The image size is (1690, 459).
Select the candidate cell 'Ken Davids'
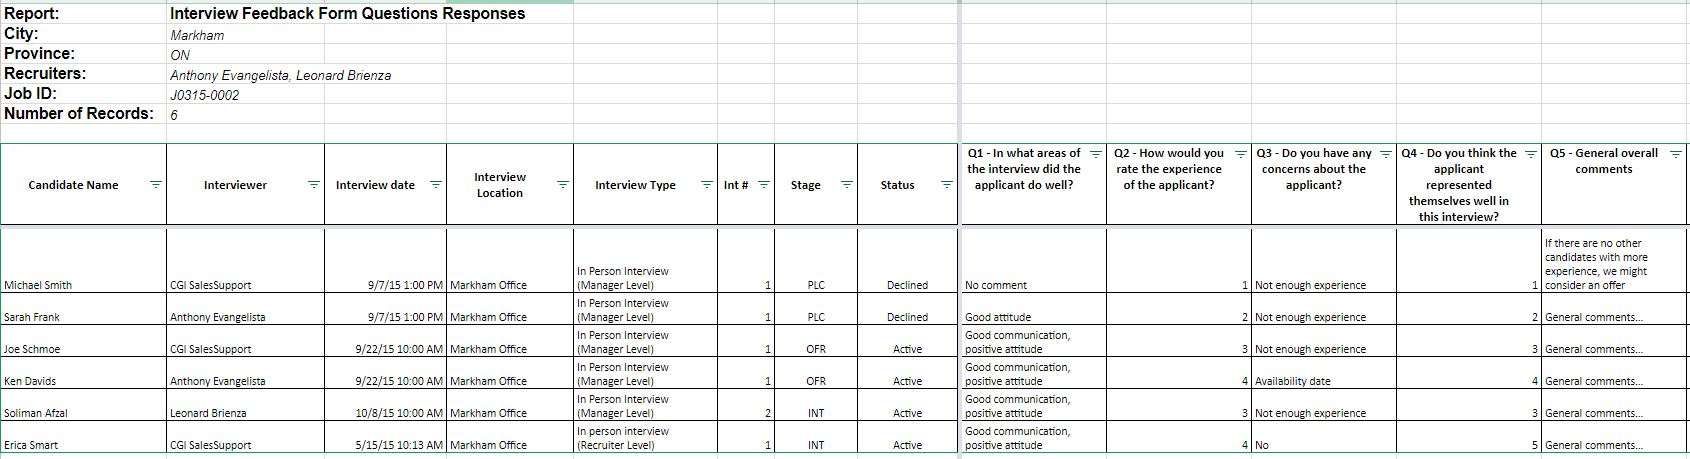coord(84,373)
